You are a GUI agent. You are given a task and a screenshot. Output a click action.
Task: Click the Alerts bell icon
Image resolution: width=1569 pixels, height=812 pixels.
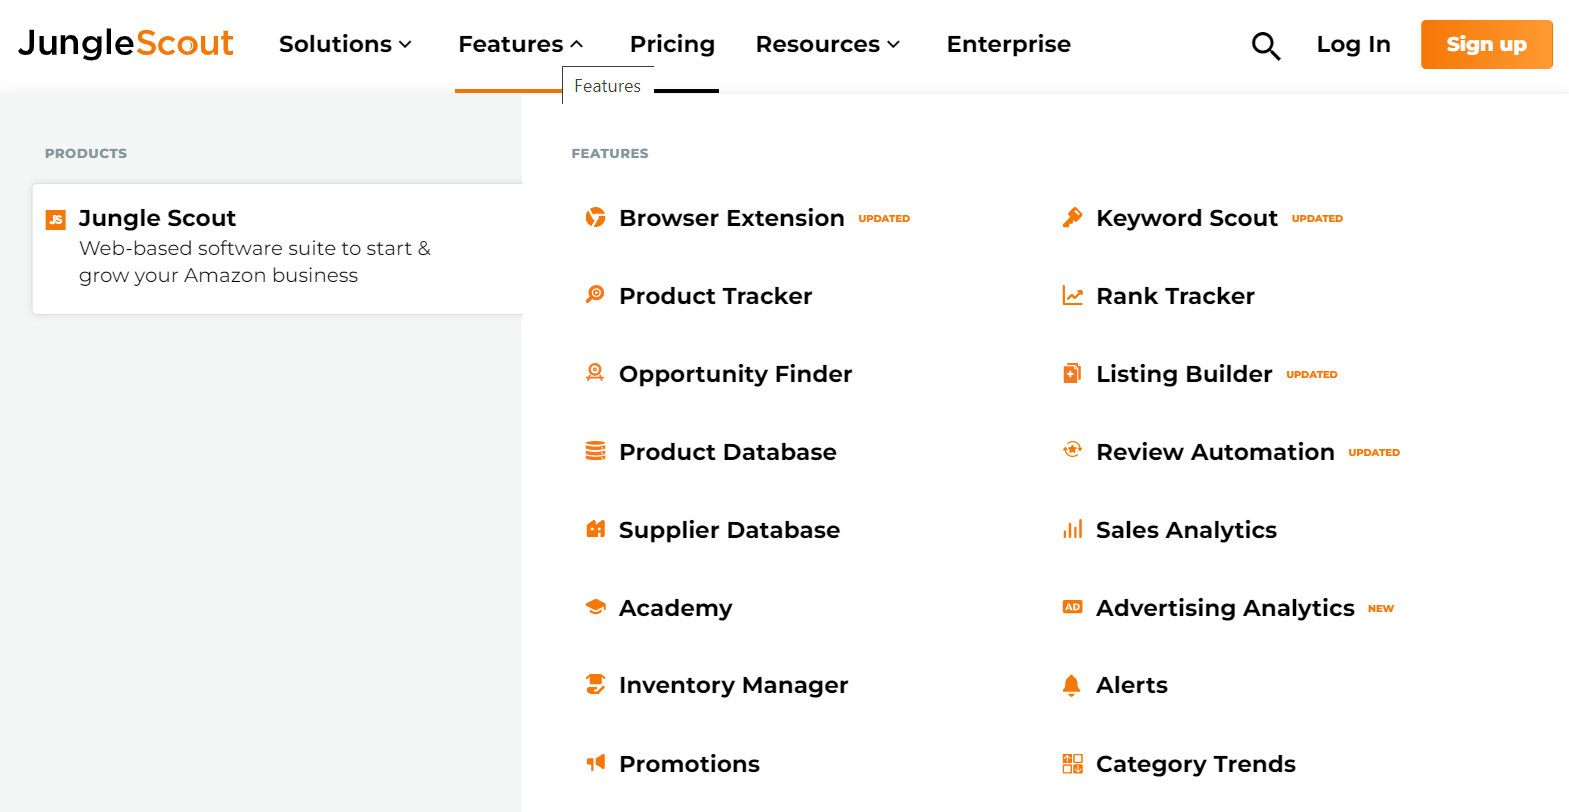[1072, 685]
